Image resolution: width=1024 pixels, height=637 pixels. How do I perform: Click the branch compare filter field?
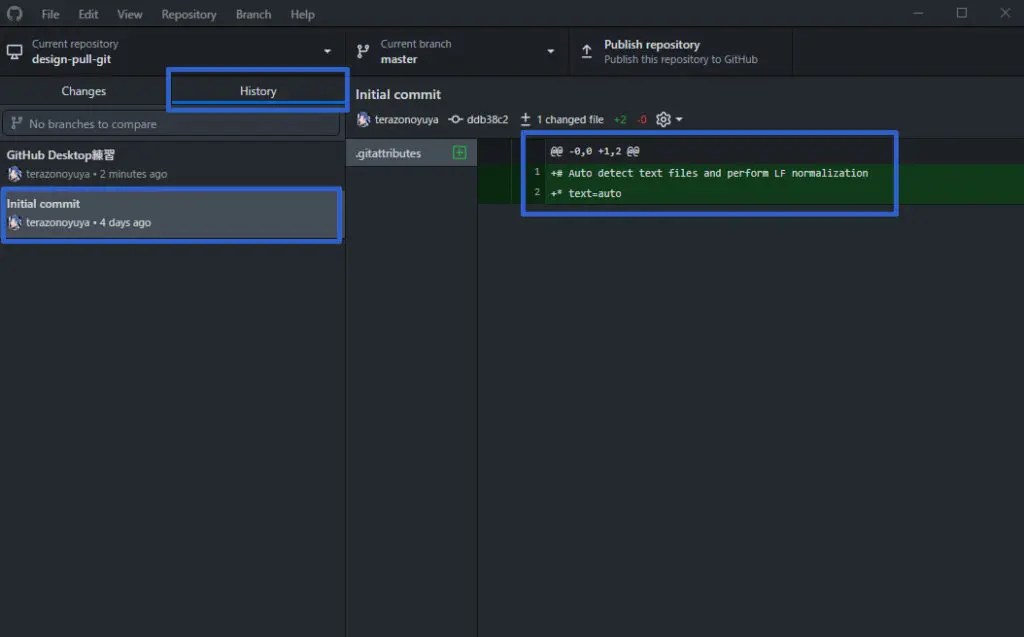tap(172, 124)
